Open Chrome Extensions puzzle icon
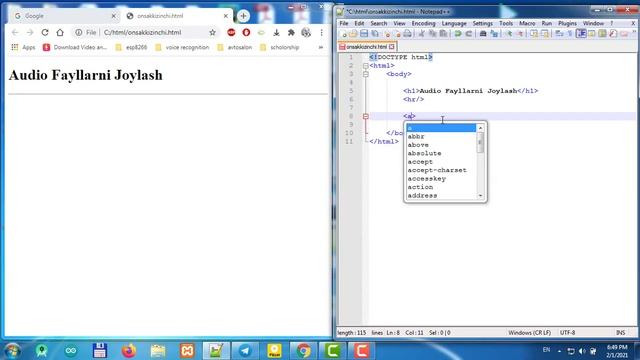This screenshot has height=360, width=640. [x=291, y=32]
